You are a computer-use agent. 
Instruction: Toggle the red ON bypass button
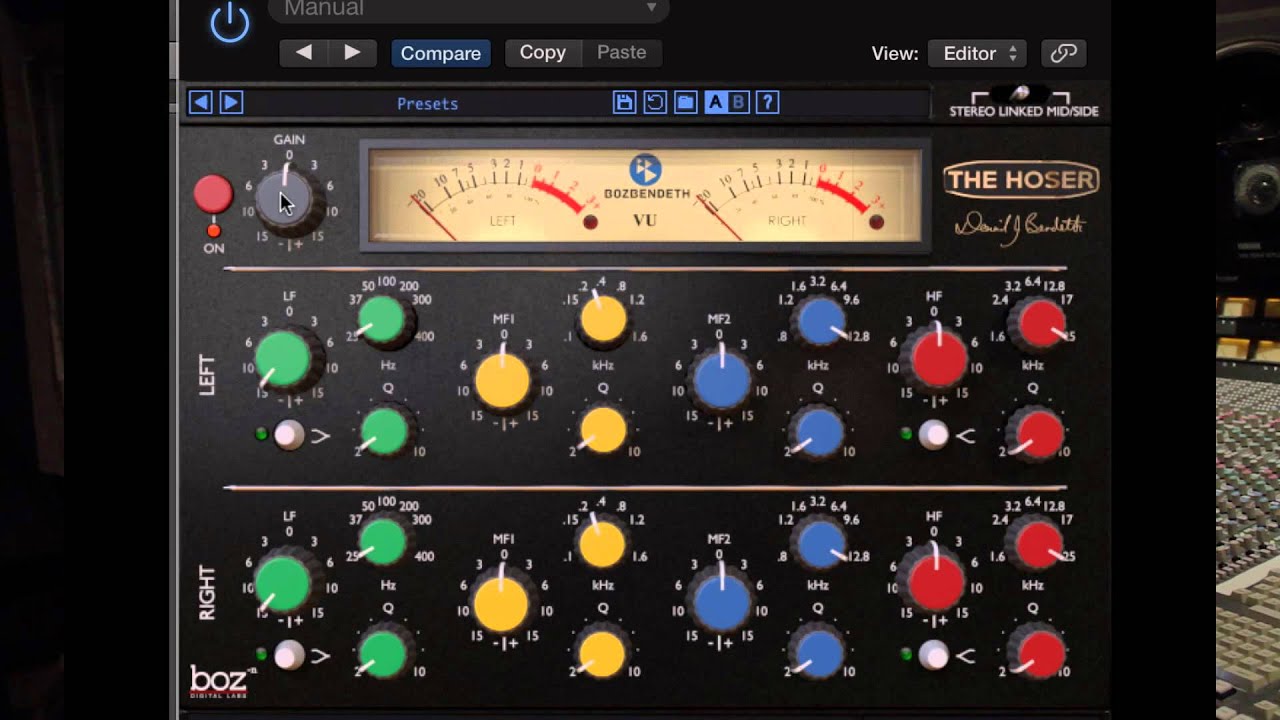tap(213, 195)
